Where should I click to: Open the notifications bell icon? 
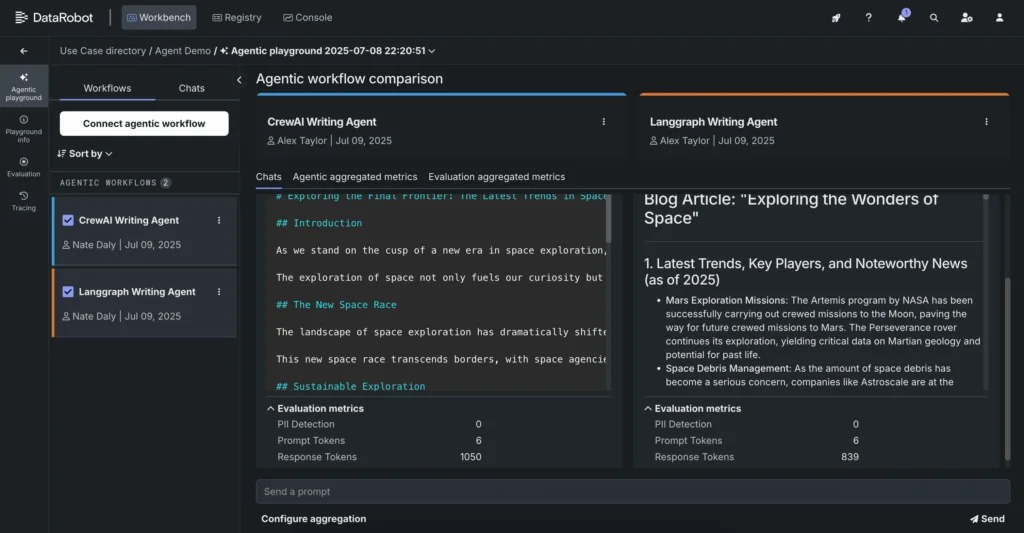[901, 18]
